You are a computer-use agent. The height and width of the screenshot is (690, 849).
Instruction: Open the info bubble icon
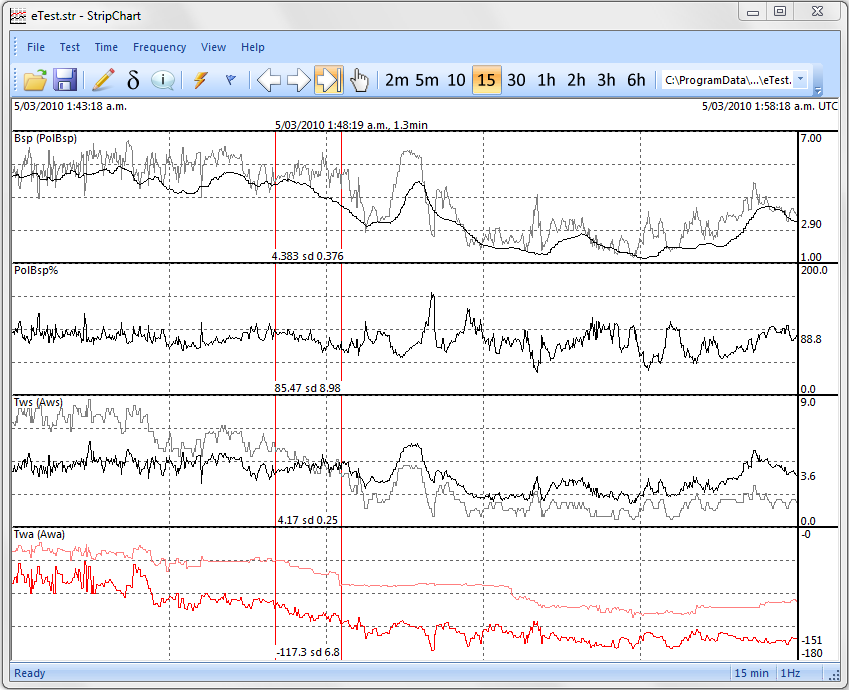click(x=164, y=80)
